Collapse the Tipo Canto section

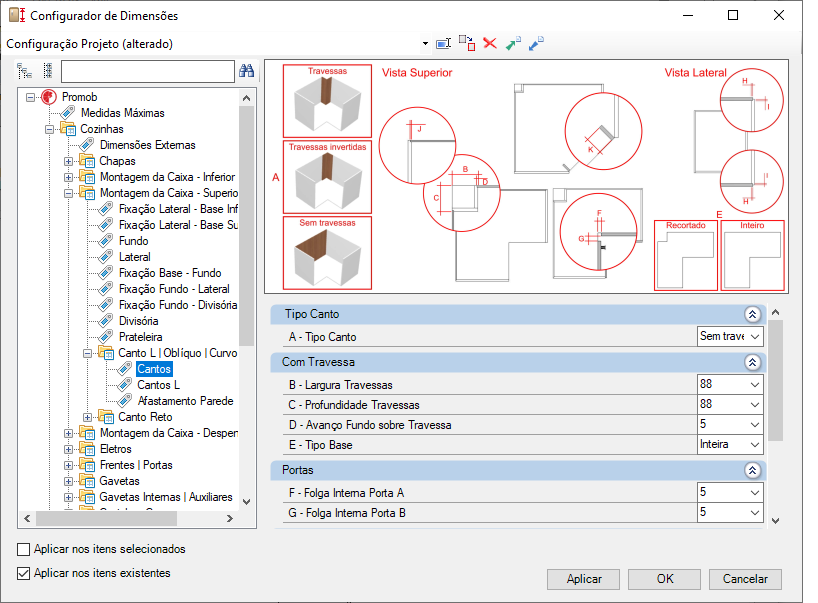[x=752, y=315]
